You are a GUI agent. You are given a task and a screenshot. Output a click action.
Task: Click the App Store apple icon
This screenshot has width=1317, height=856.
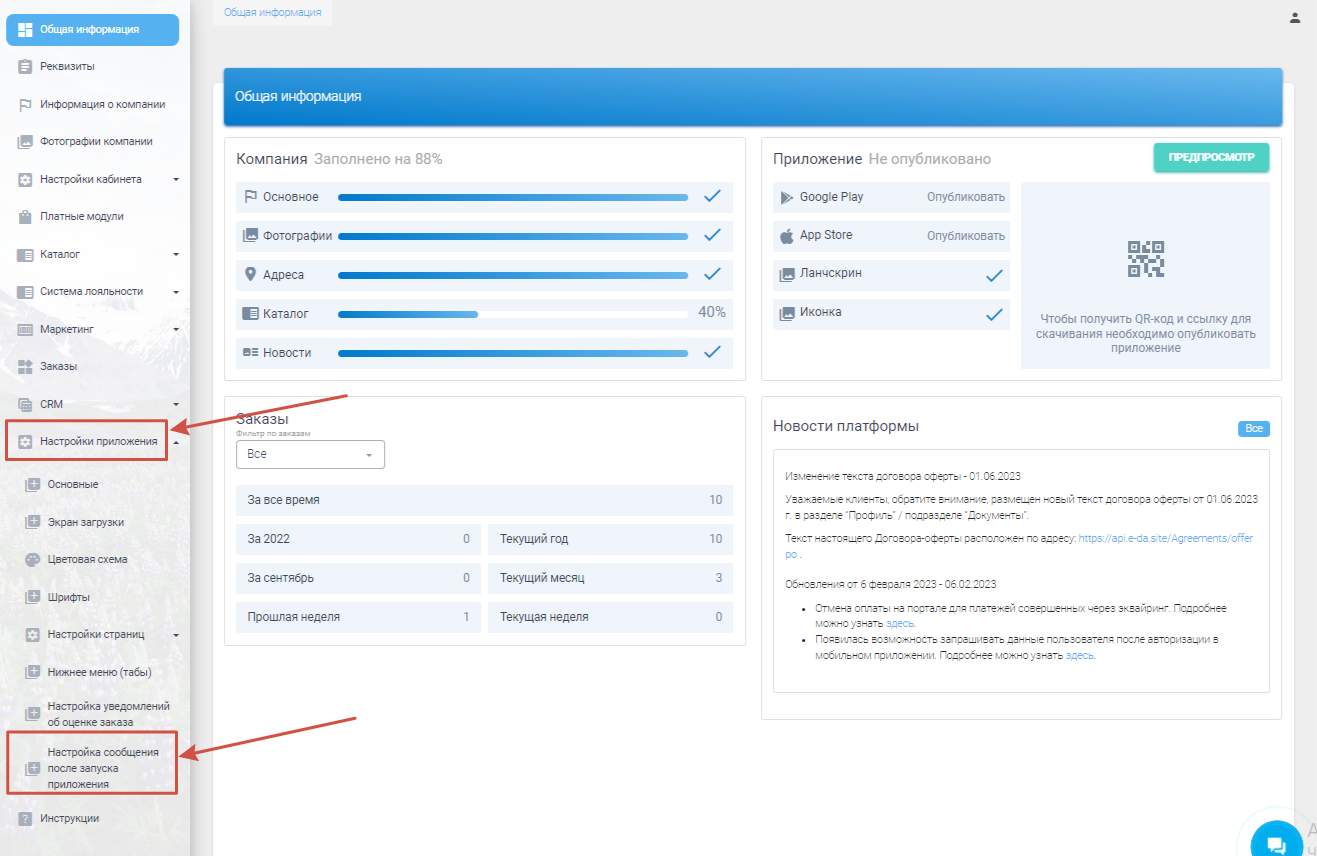pos(787,236)
